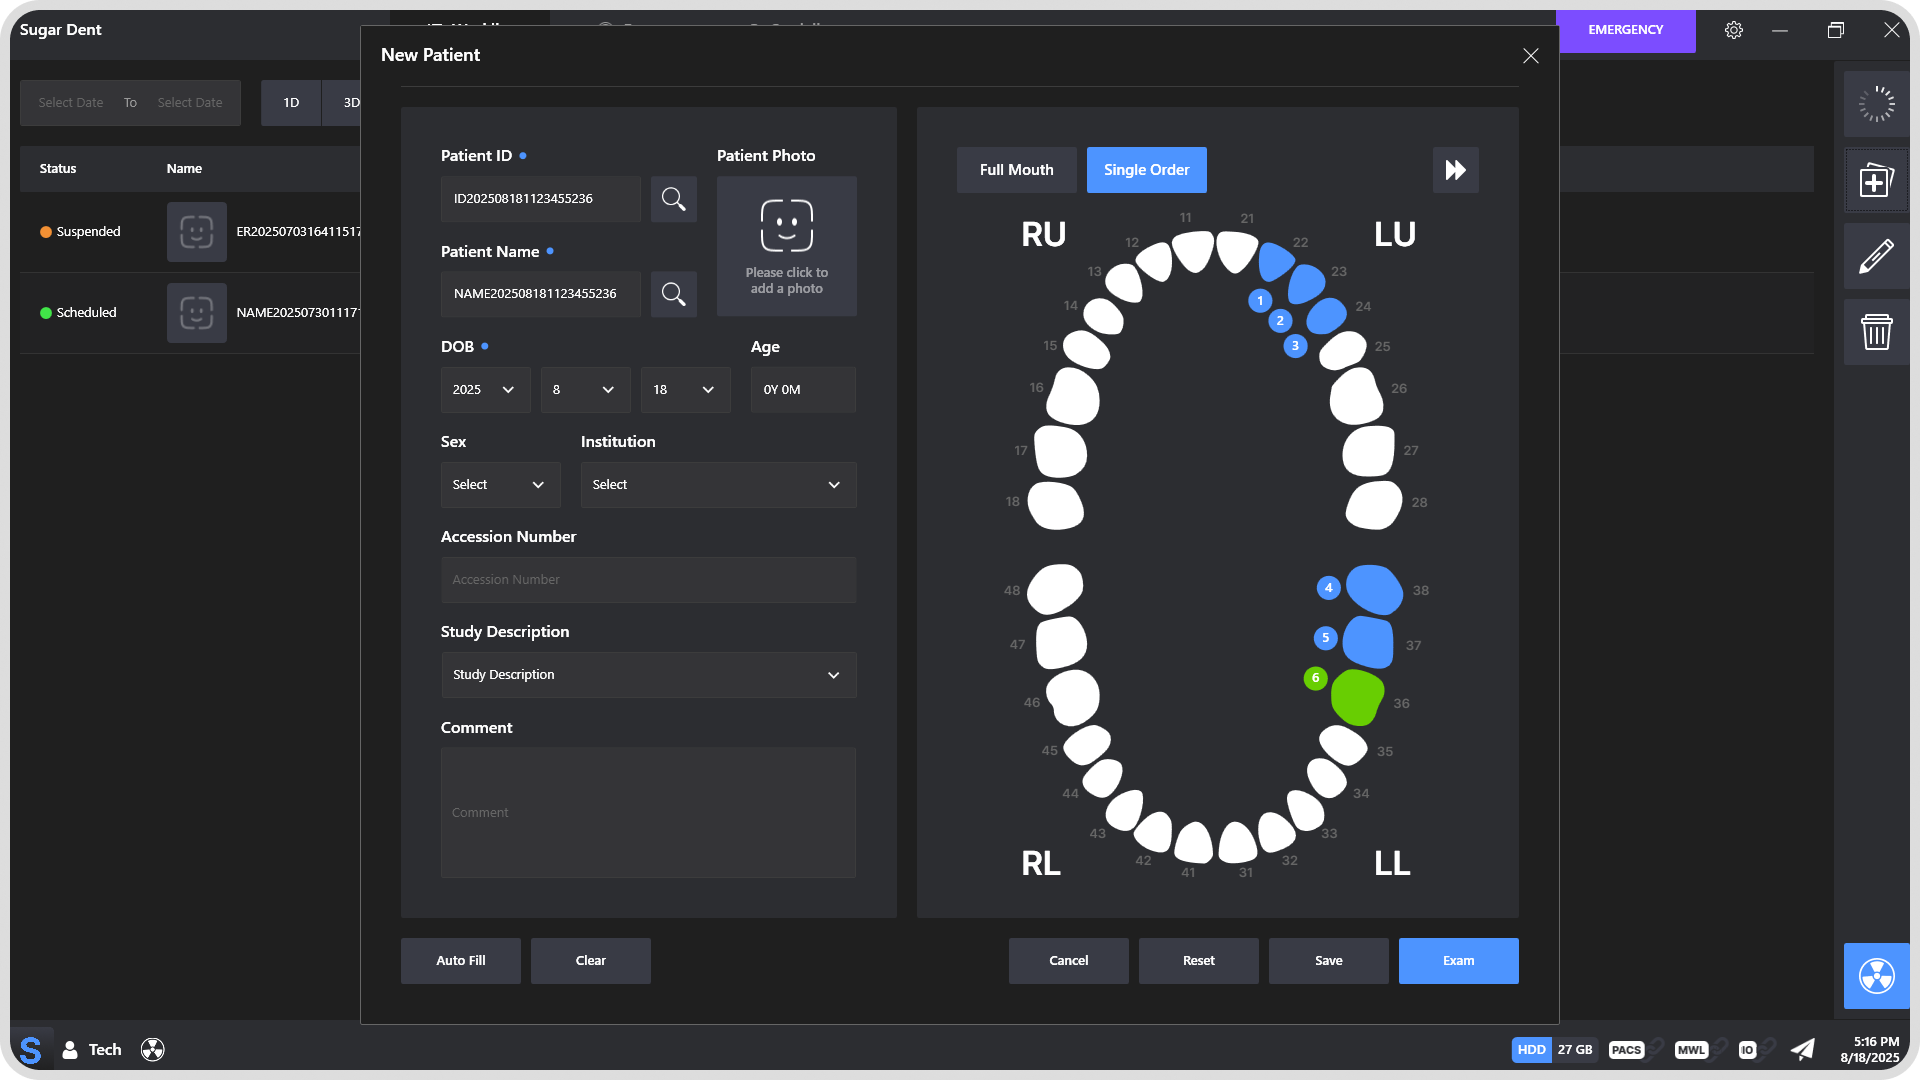Click the edit pencil sidebar icon

1876,256
